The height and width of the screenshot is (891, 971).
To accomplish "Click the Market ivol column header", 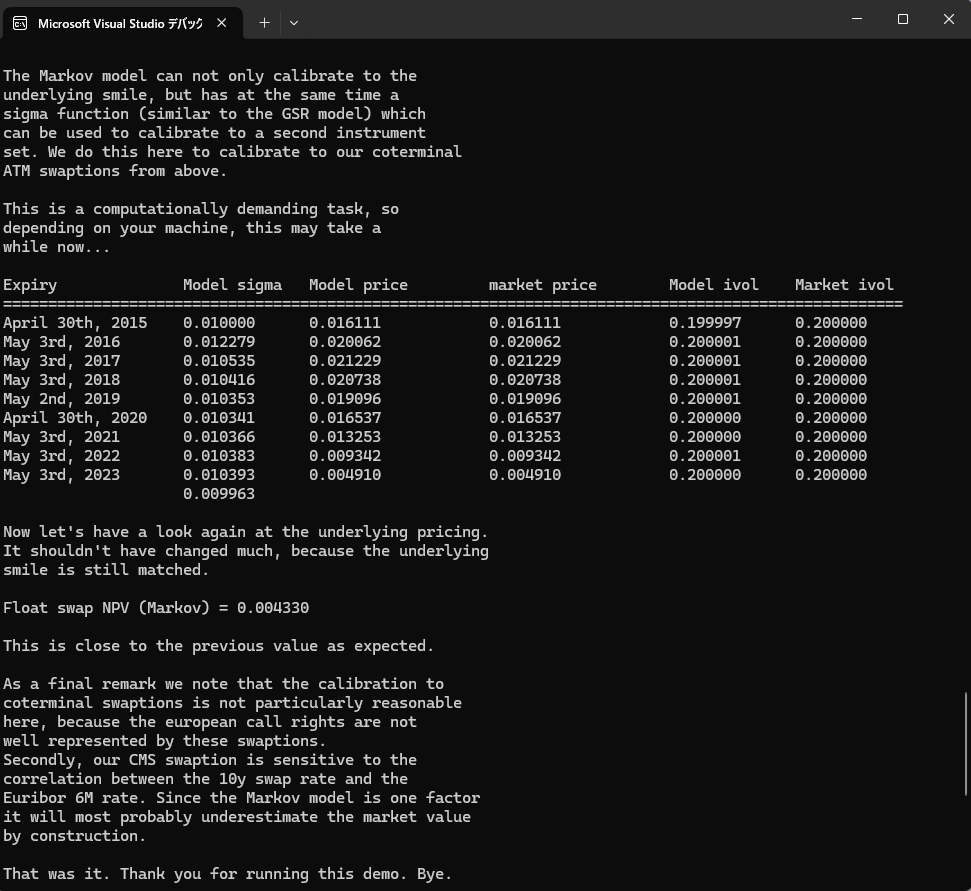I will pos(844,285).
